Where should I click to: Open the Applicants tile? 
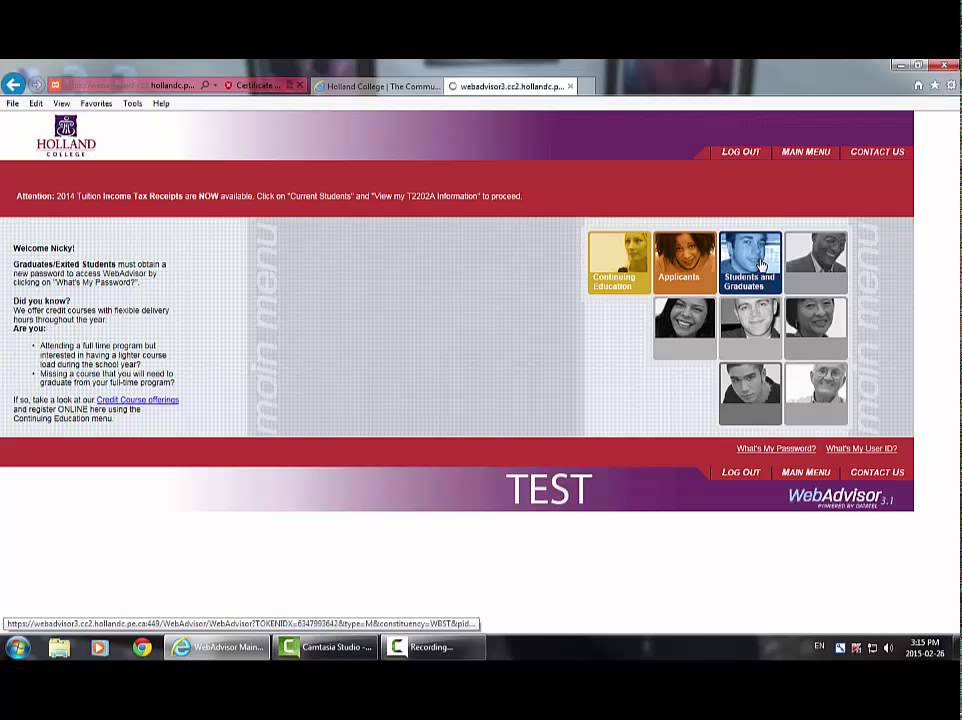[x=685, y=262]
